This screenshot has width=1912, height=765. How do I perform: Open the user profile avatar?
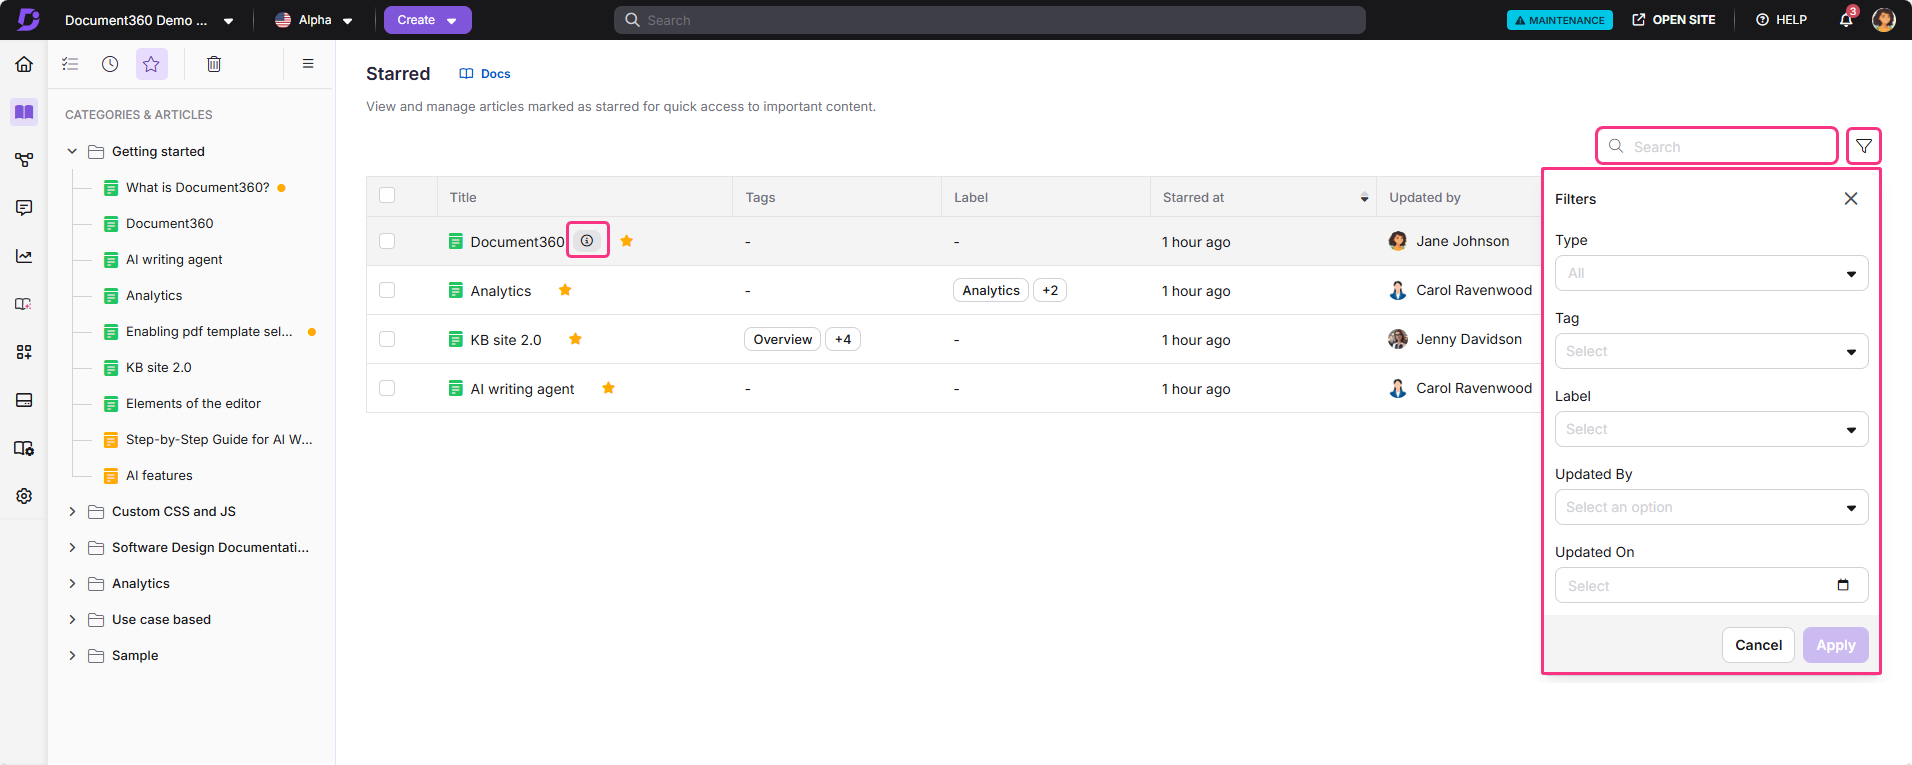tap(1884, 20)
